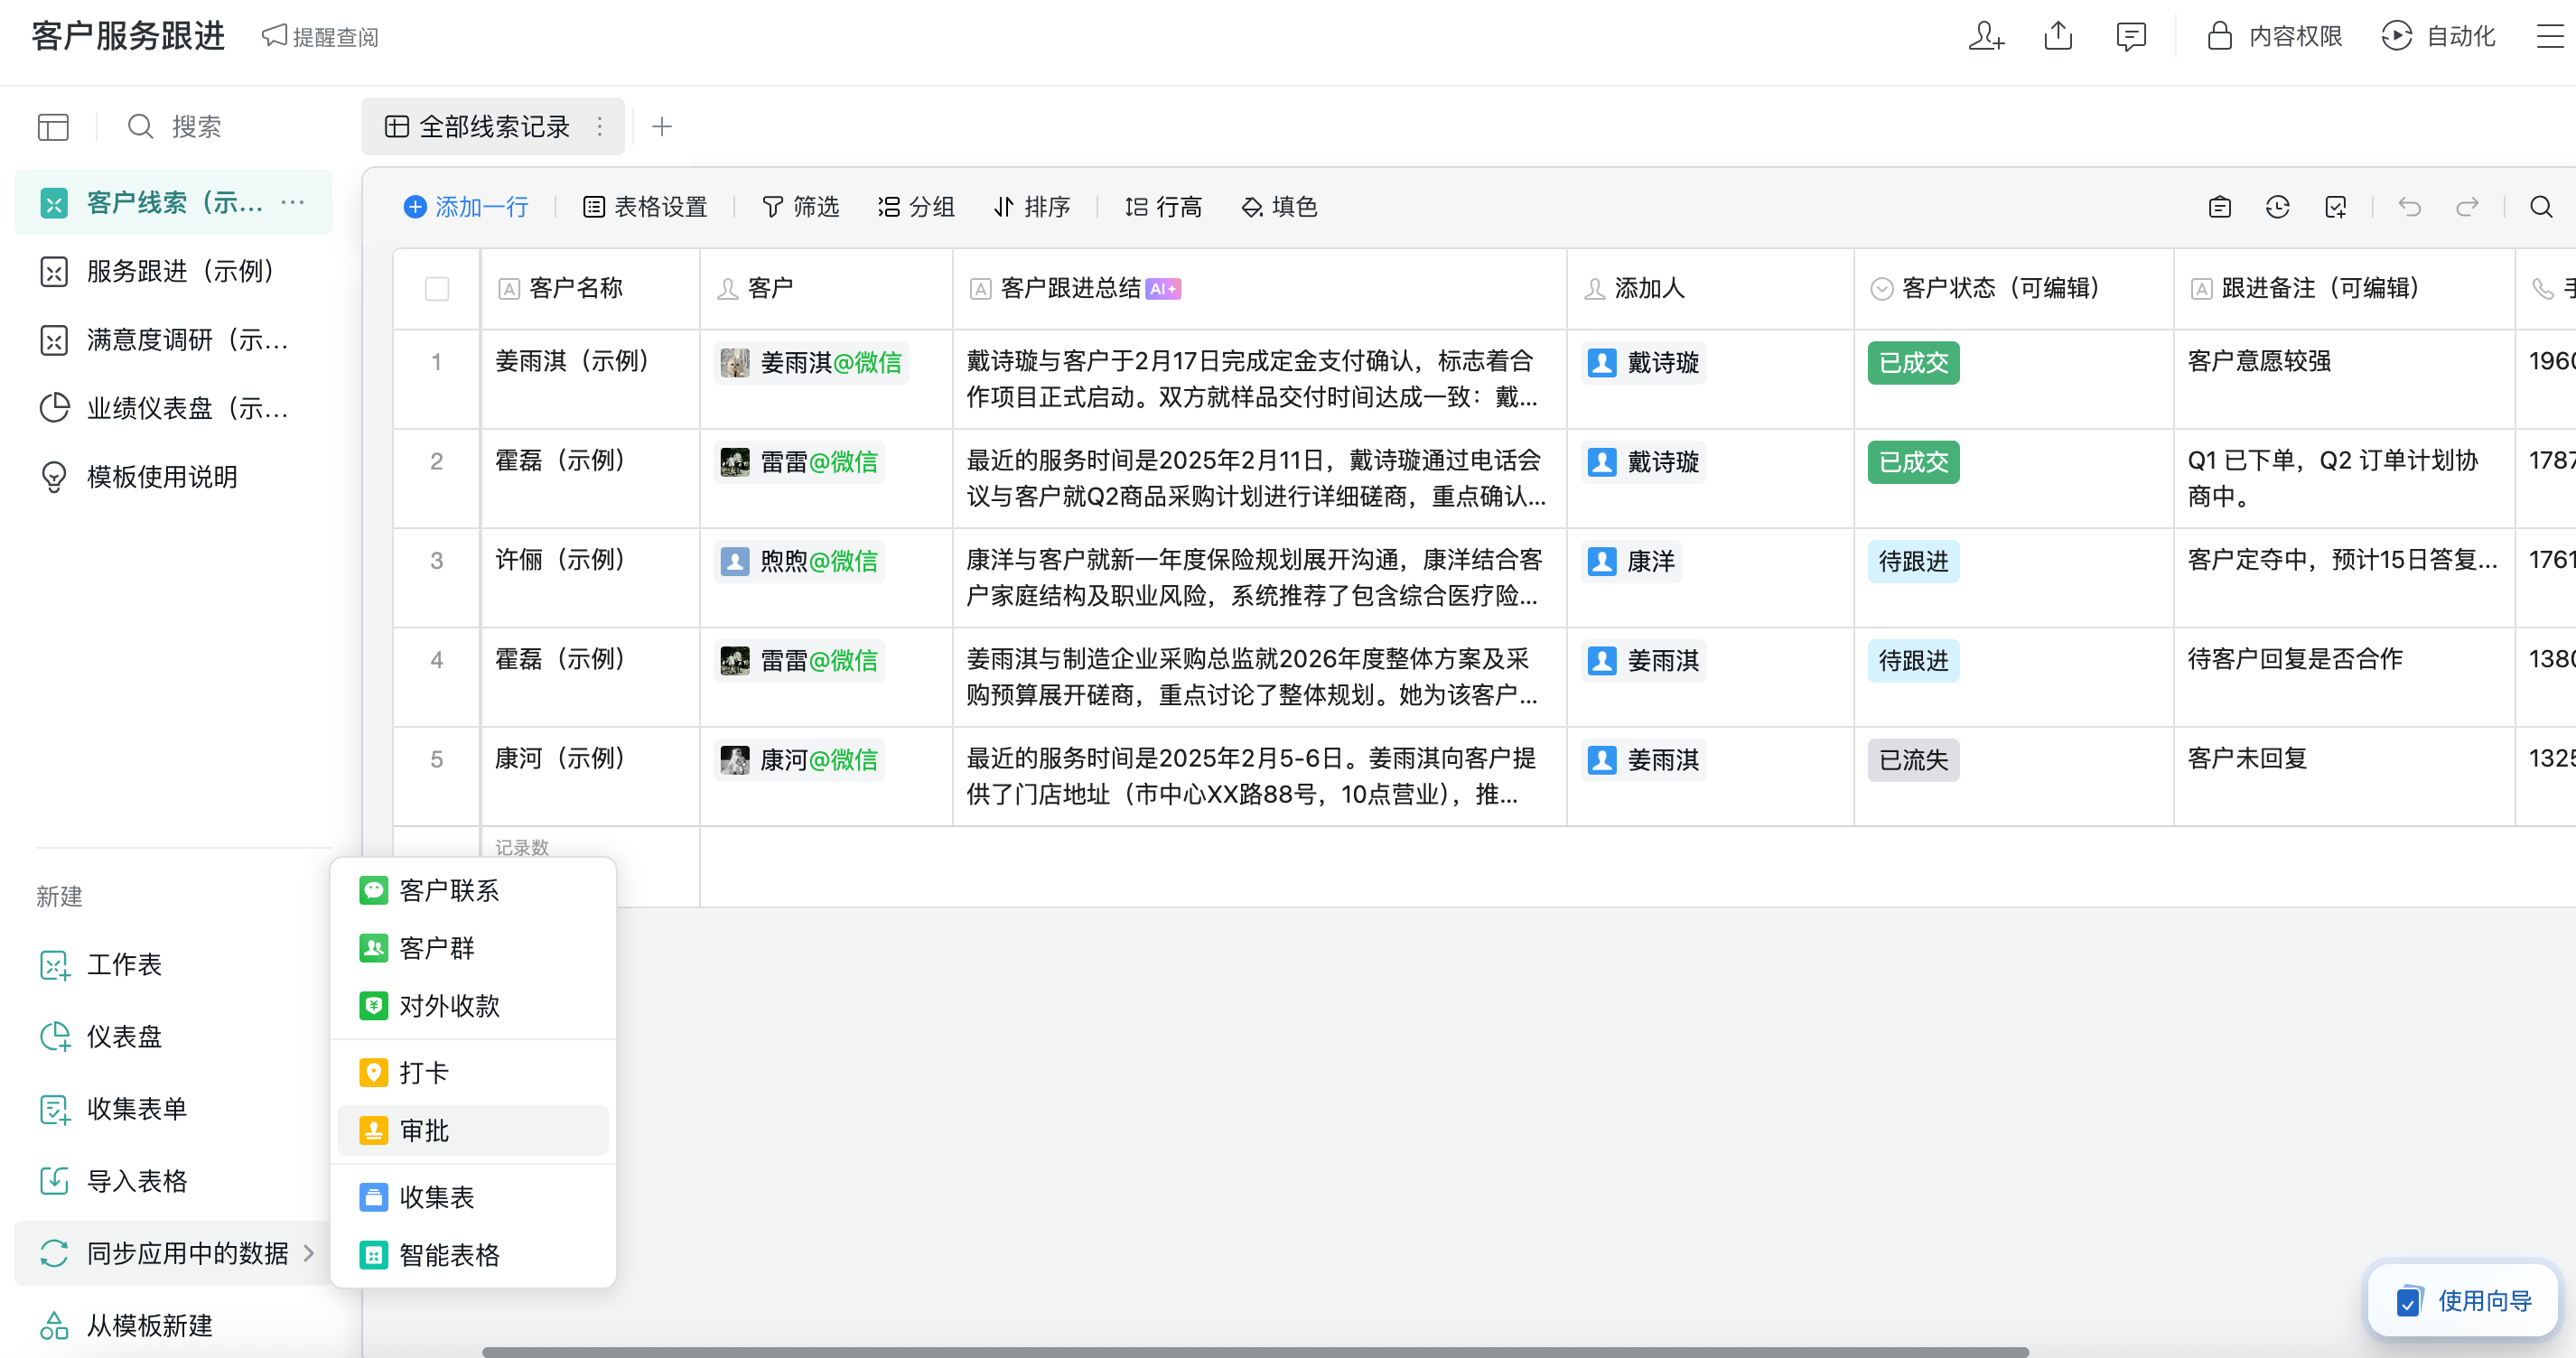Click the undo arrow icon
2576x1358 pixels.
[2409, 207]
